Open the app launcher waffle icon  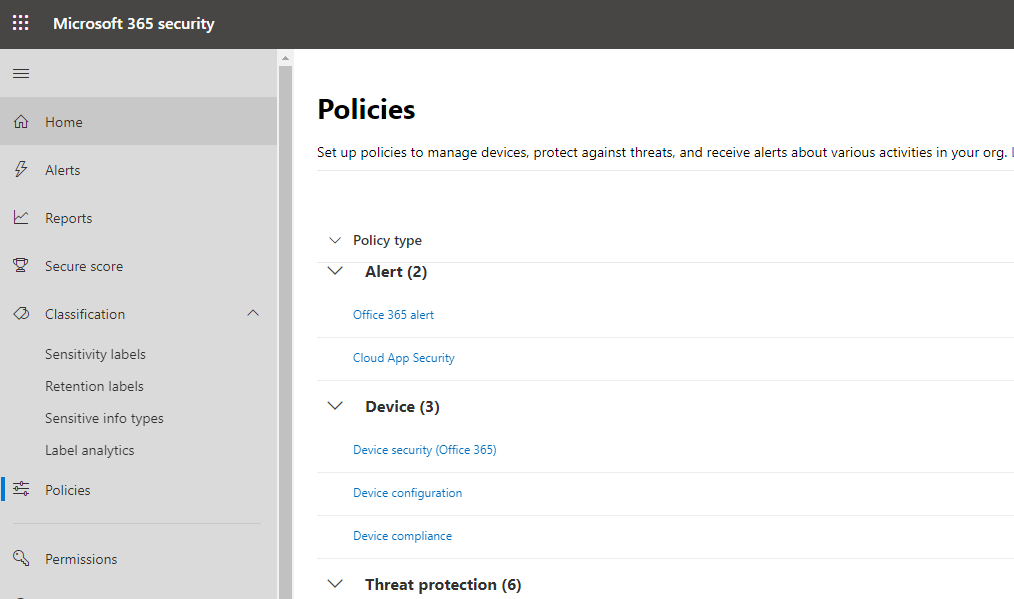click(21, 23)
